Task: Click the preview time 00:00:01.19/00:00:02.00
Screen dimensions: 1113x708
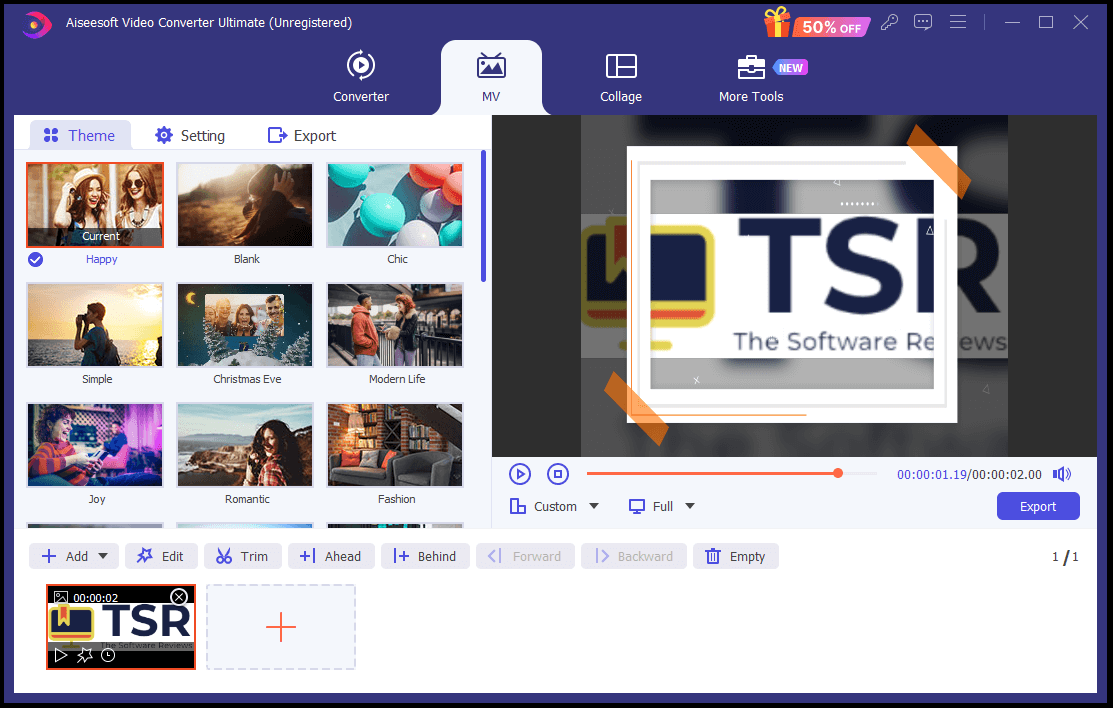Action: (969, 474)
